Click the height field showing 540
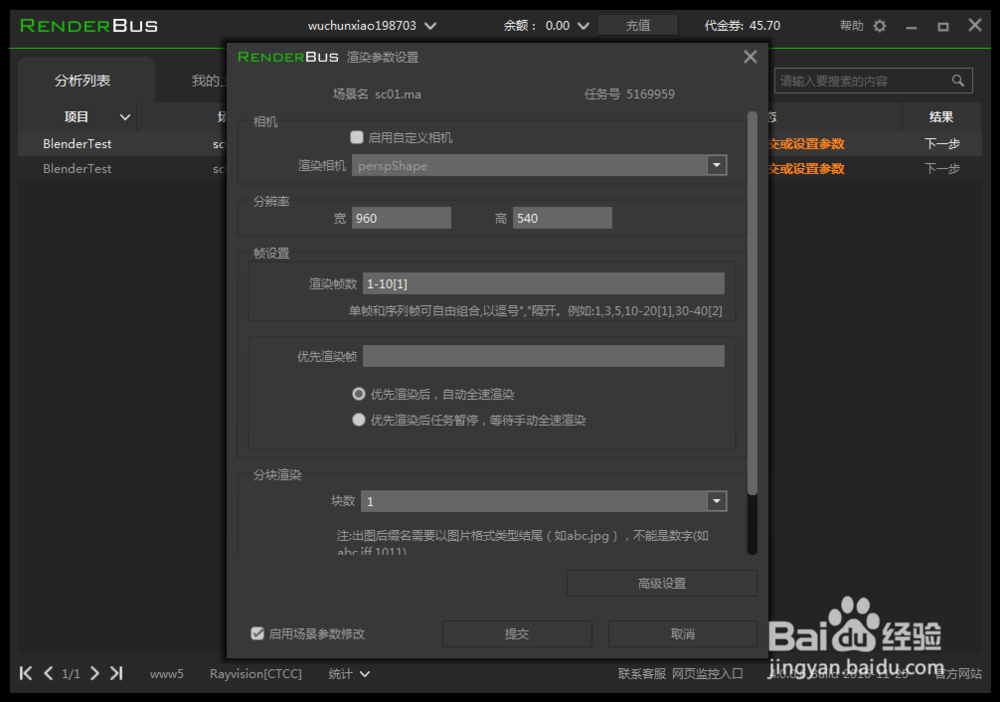This screenshot has width=1000, height=702. tap(562, 218)
